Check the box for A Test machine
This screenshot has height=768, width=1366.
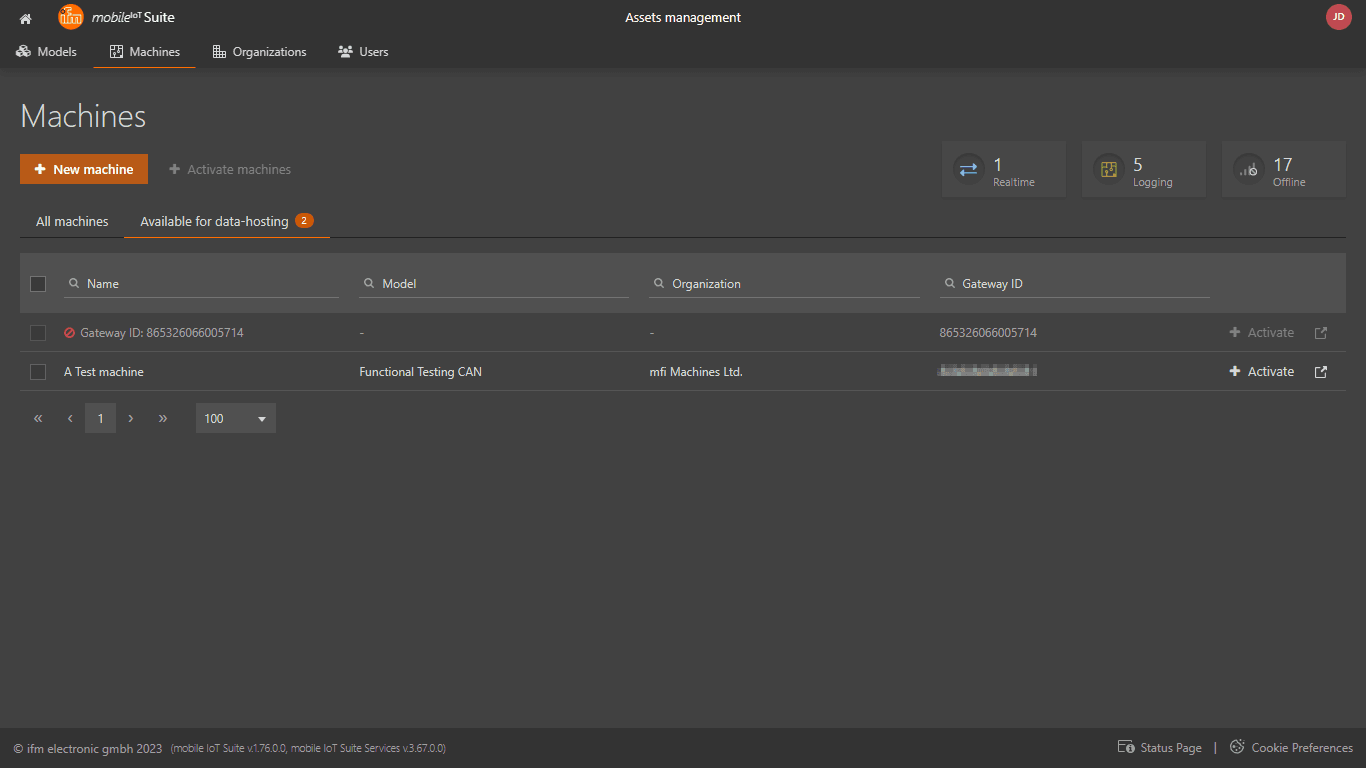(38, 372)
